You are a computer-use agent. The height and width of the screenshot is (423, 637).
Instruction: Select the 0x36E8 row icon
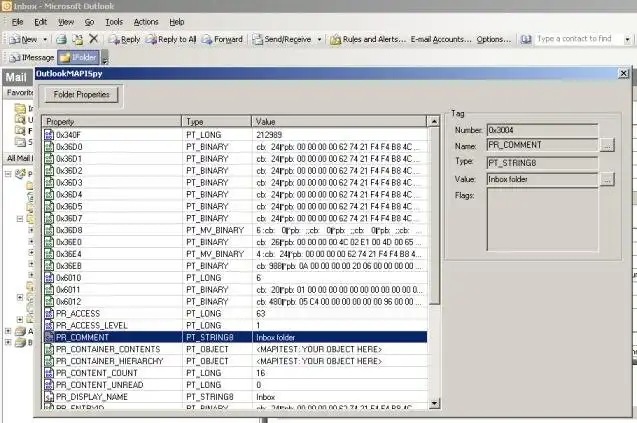pos(49,266)
